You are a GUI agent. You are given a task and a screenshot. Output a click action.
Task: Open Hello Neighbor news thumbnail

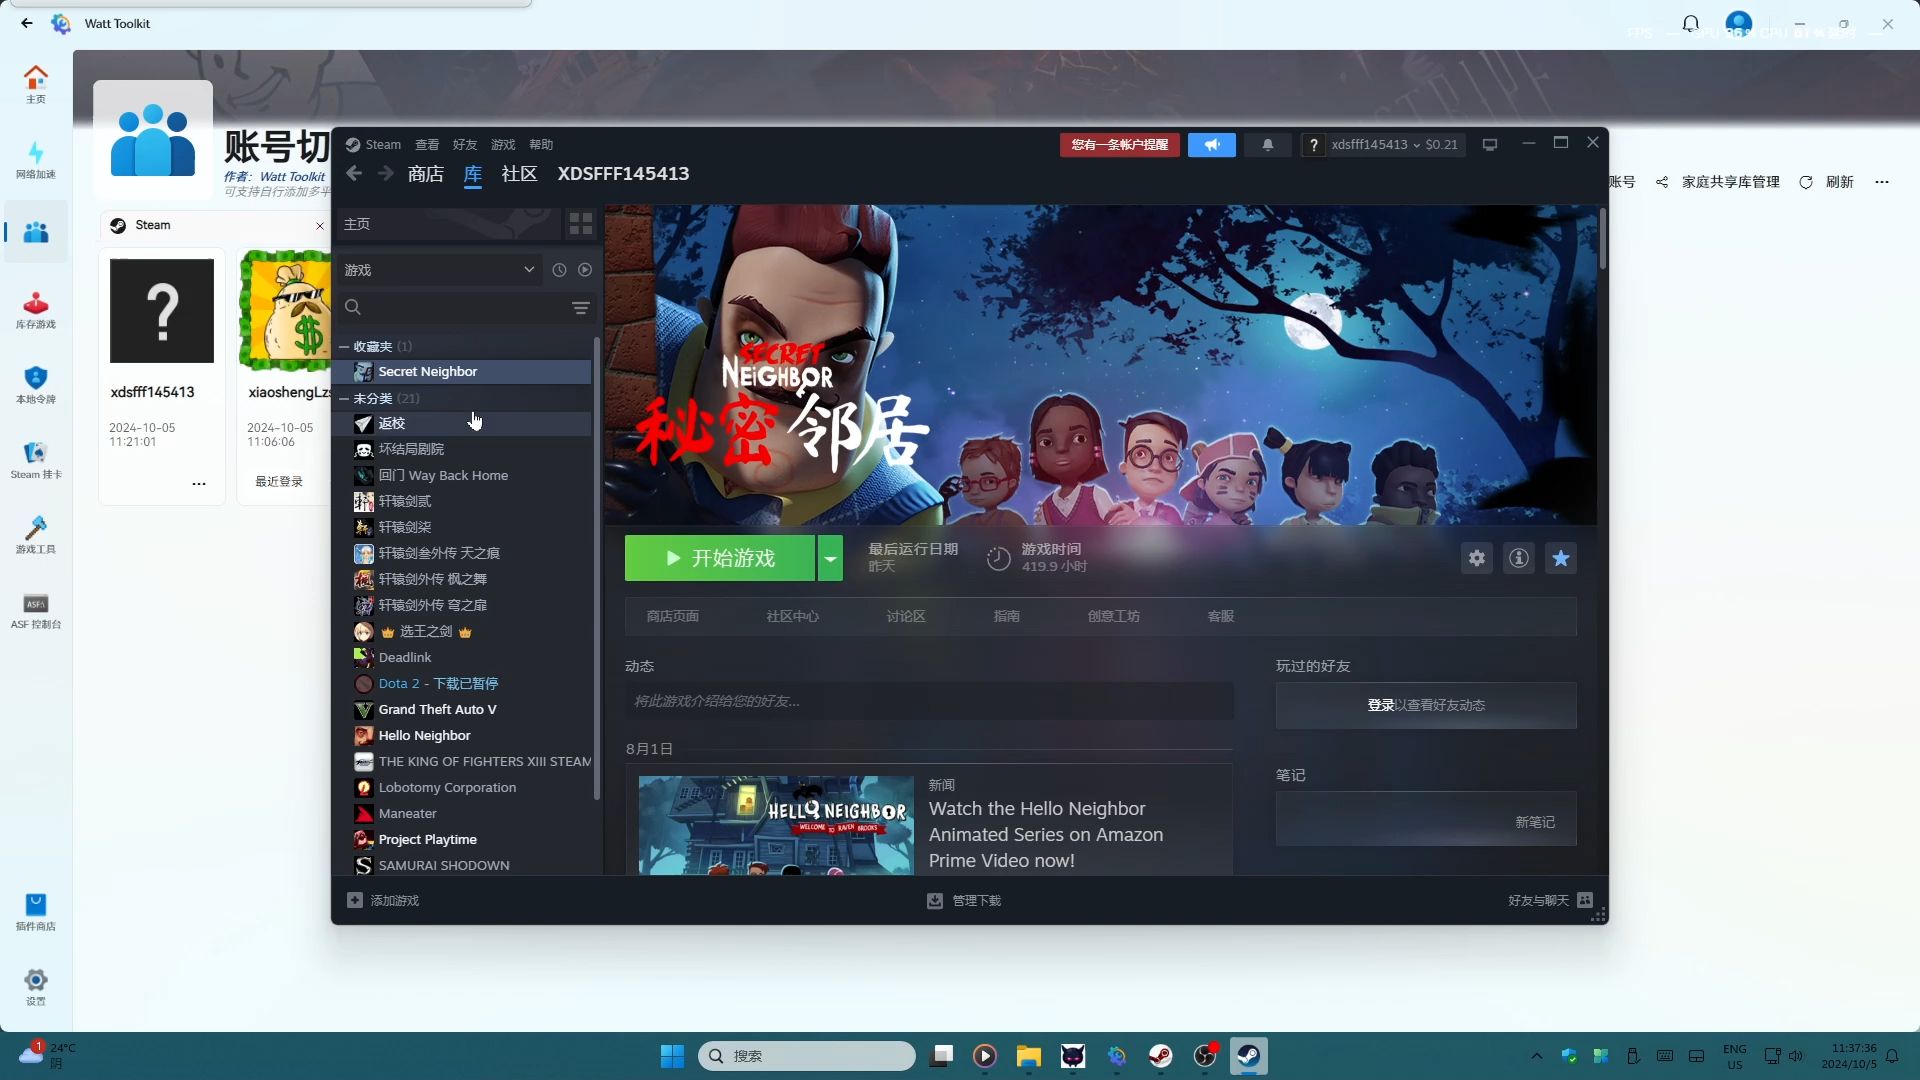tap(776, 825)
